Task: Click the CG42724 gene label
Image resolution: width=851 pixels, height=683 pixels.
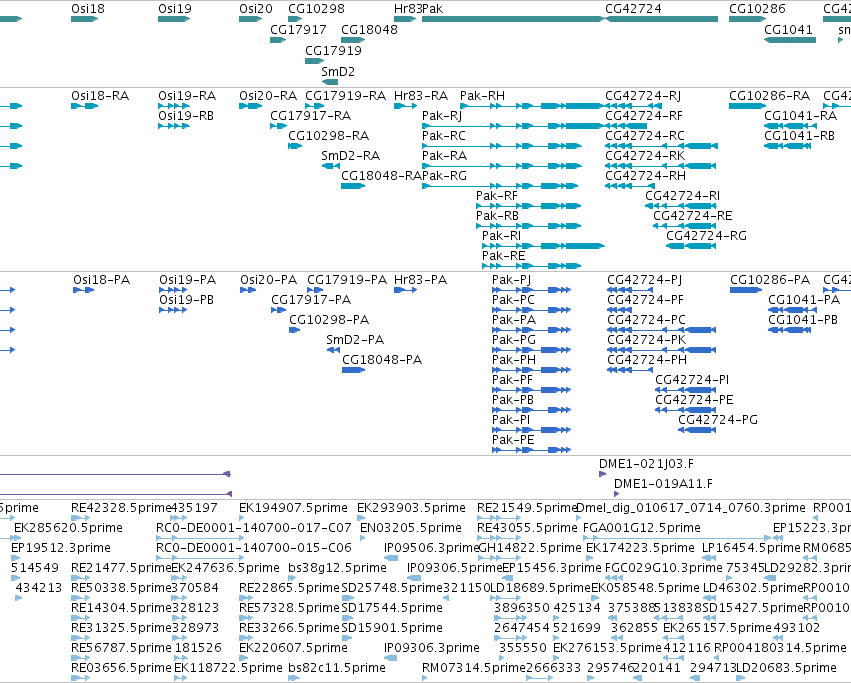Action: pos(633,9)
